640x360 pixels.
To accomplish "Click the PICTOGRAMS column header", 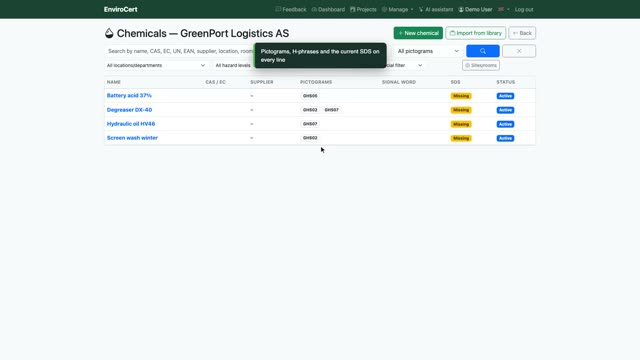I will (x=316, y=82).
